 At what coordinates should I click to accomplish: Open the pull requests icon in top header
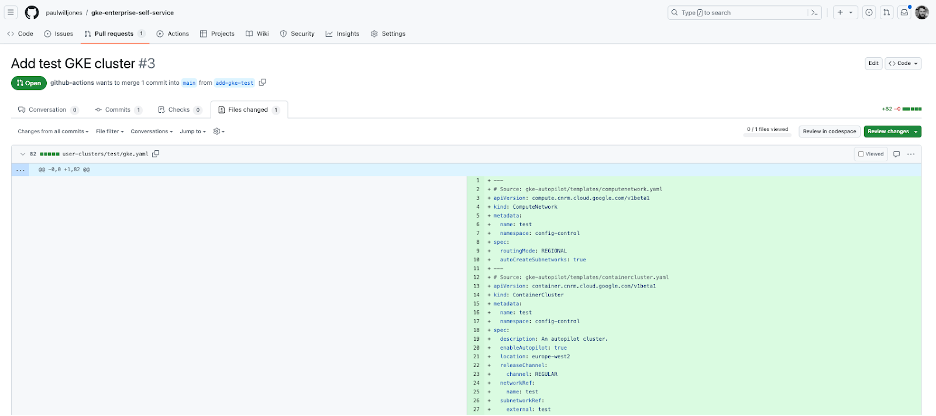click(x=886, y=12)
